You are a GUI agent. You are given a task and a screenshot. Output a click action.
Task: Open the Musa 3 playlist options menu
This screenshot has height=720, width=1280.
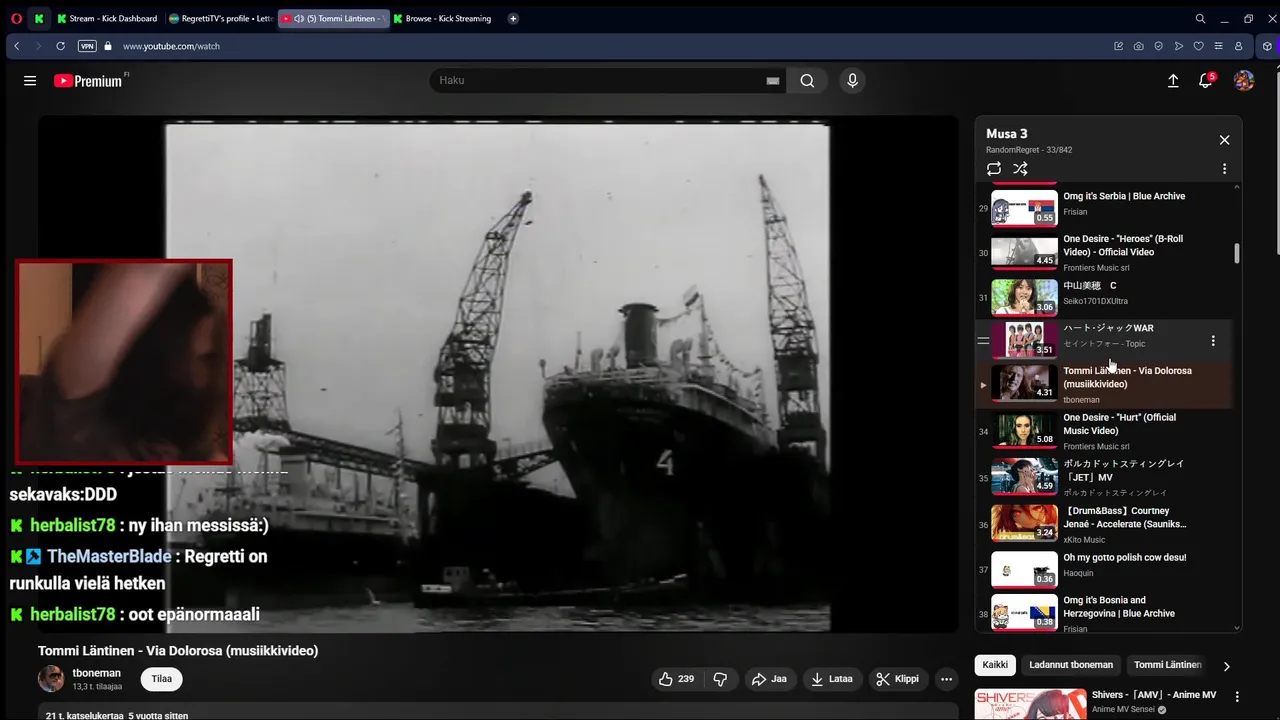tap(1224, 169)
